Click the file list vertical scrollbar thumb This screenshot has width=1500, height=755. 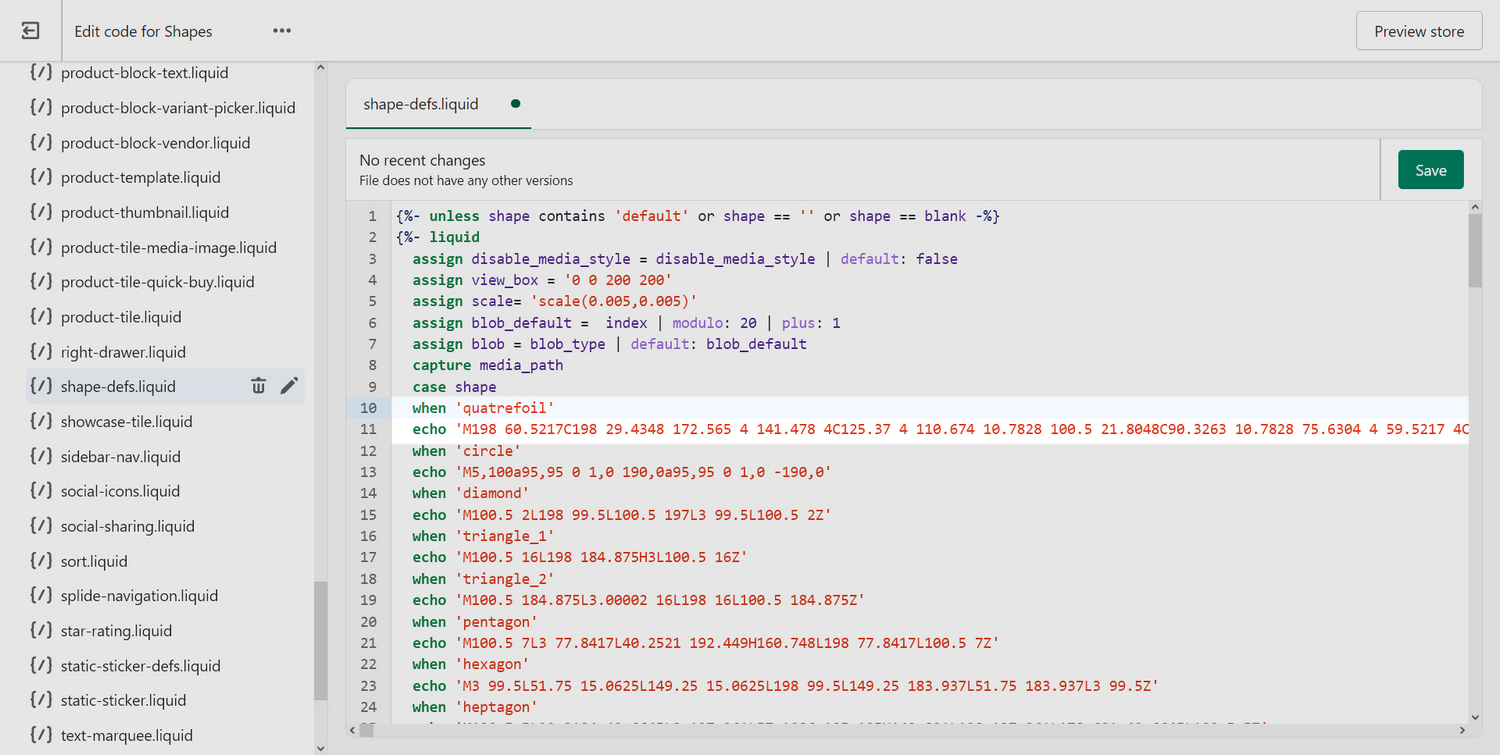click(x=320, y=641)
